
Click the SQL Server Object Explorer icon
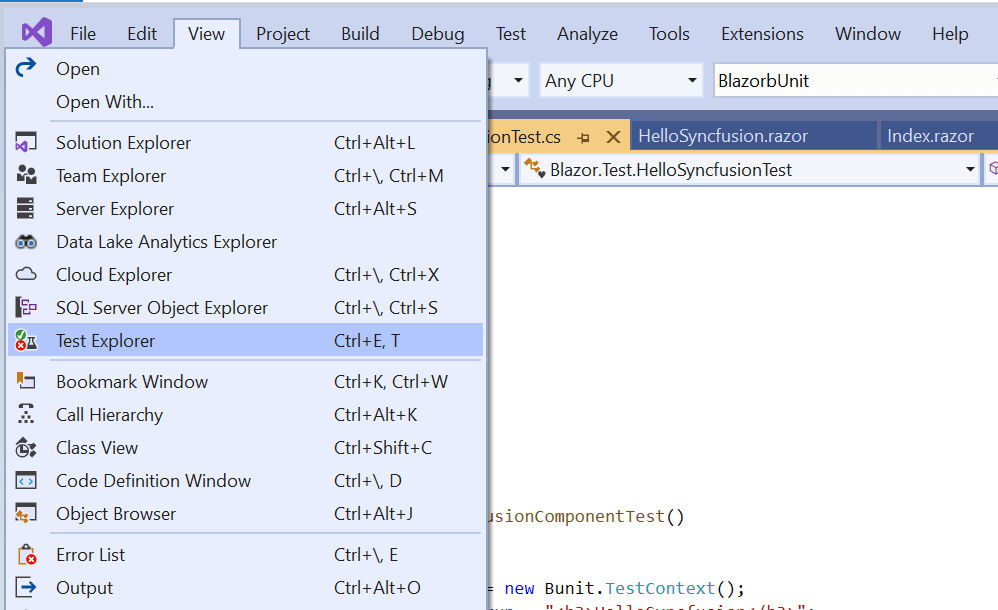(x=25, y=308)
